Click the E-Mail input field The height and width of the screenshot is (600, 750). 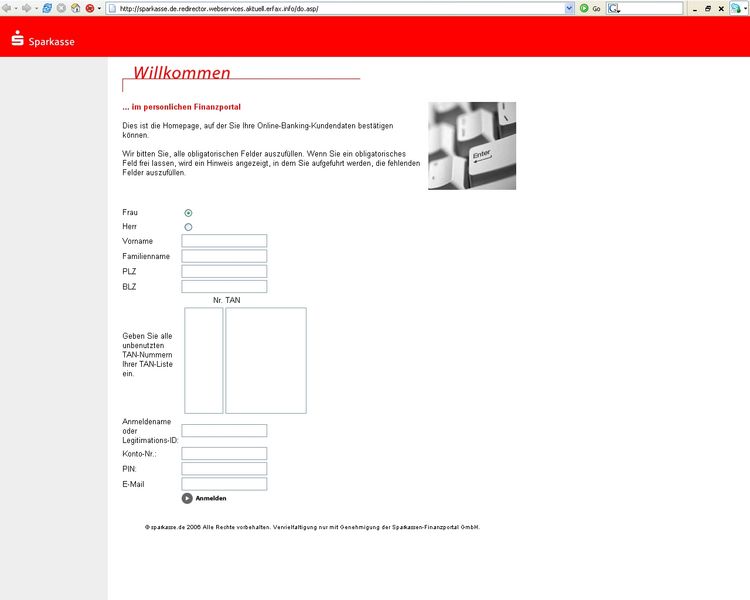(x=224, y=484)
